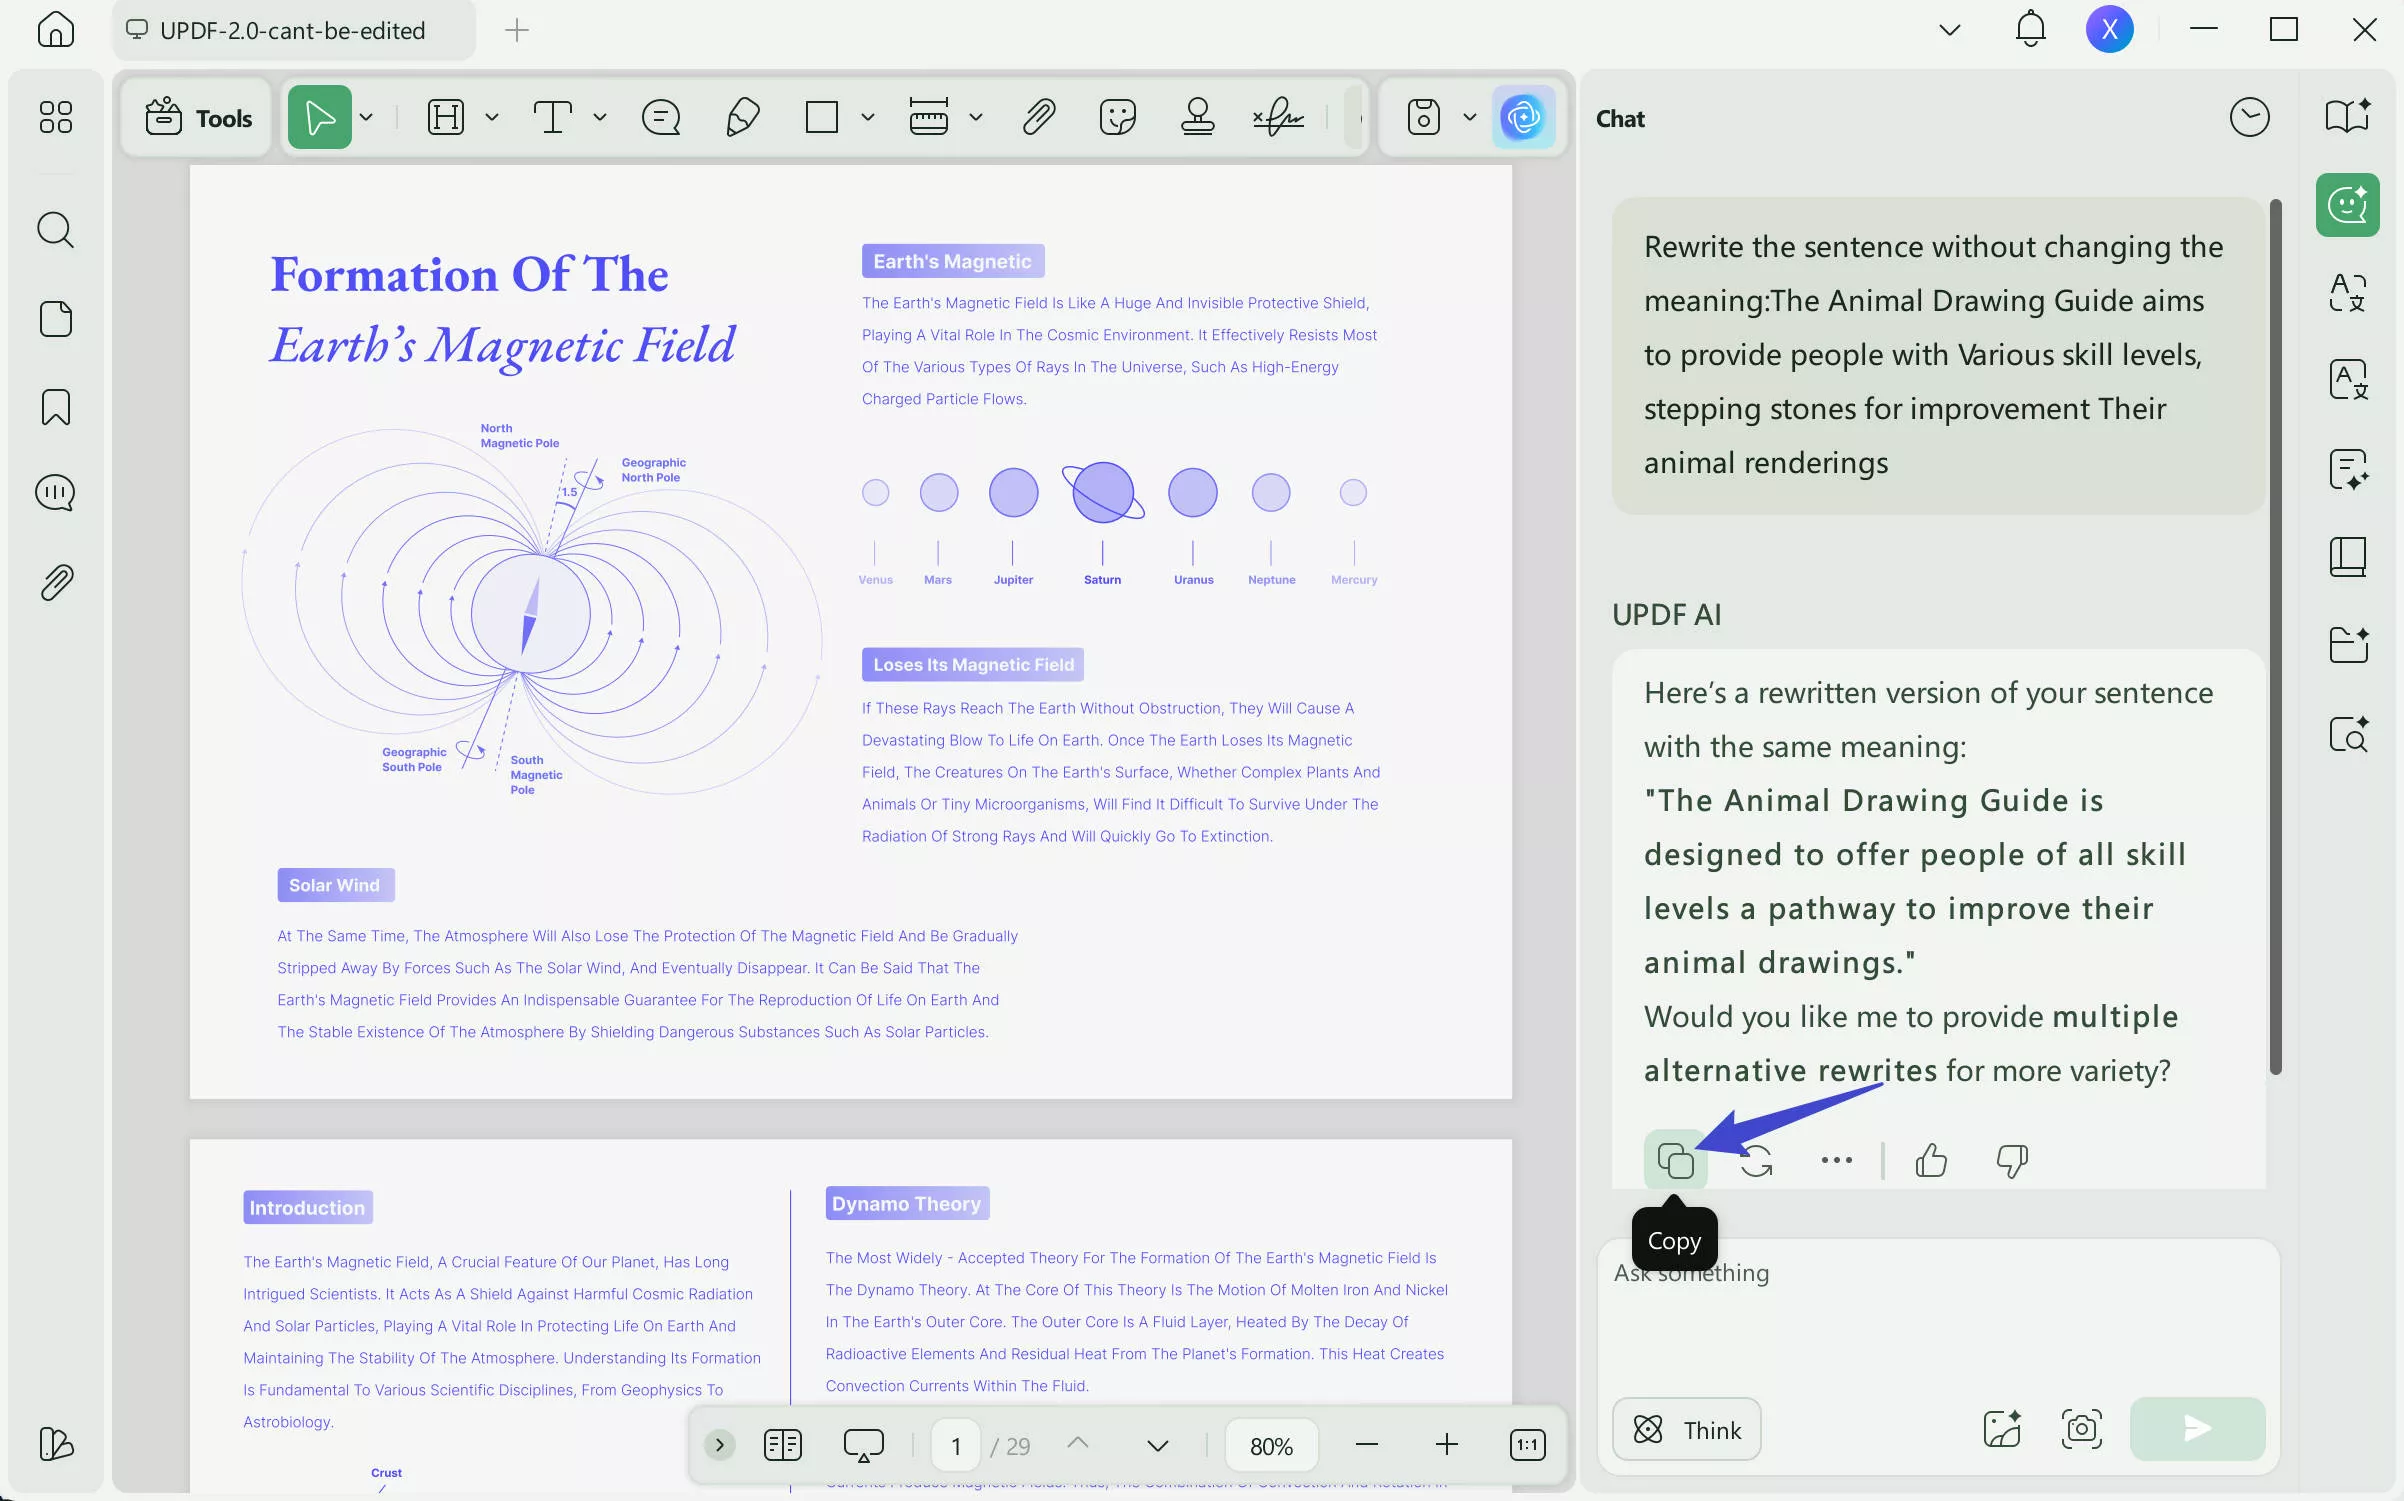Open the book reader icon in right sidebar
Viewport: 2404px width, 1501px height.
click(2347, 556)
